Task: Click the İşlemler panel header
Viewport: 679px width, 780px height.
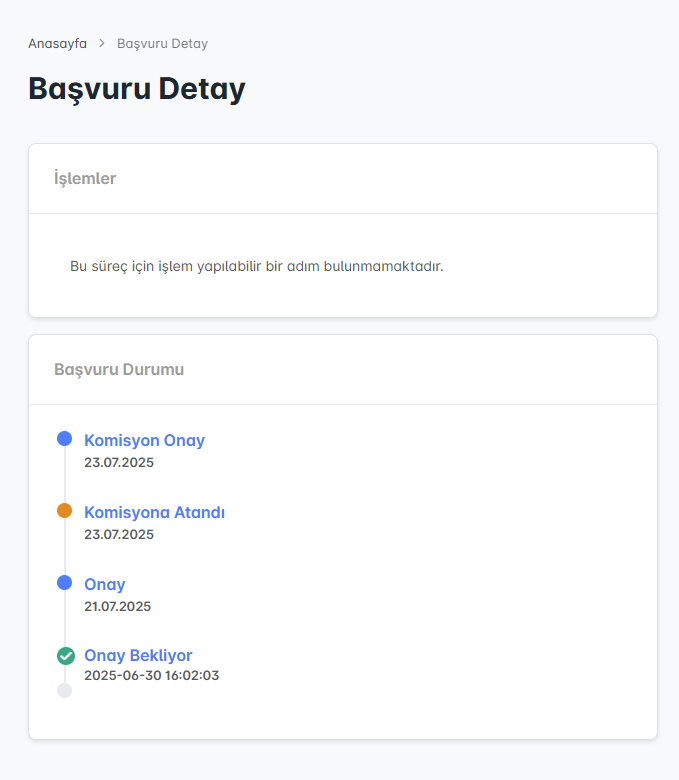Action: [x=85, y=179]
